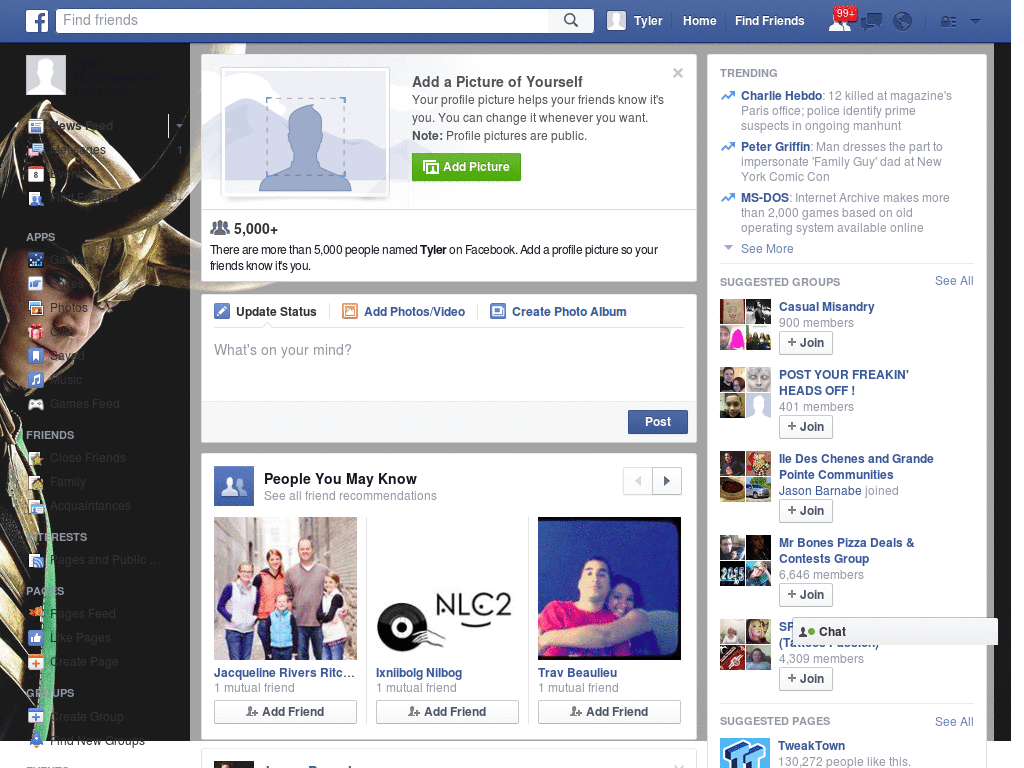
Task: Click the search magnifier icon
Action: pyautogui.click(x=571, y=20)
